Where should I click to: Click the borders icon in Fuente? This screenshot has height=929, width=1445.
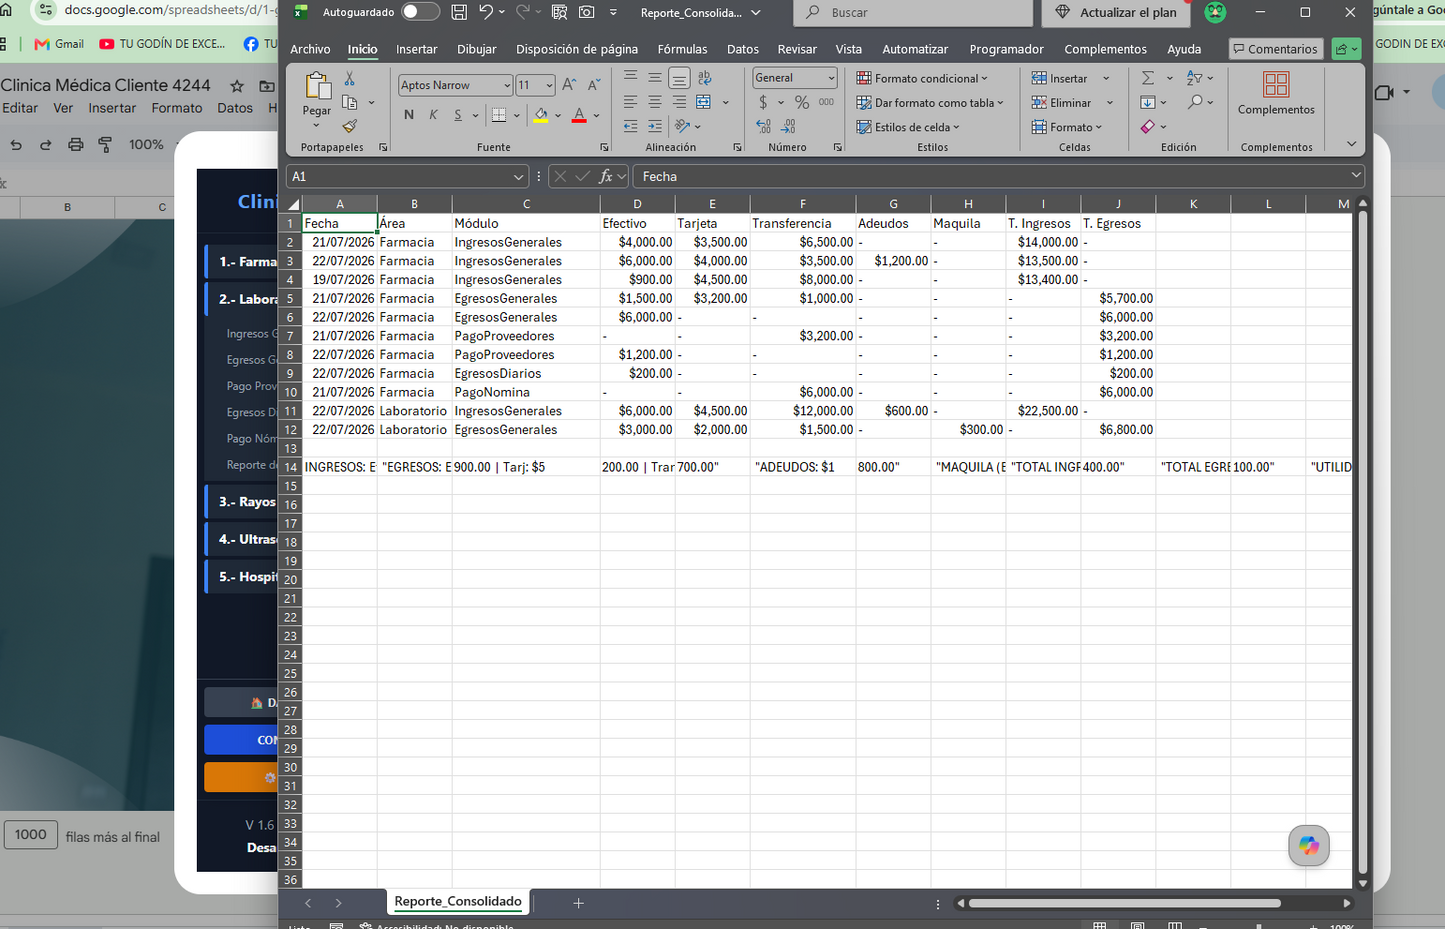click(x=499, y=115)
